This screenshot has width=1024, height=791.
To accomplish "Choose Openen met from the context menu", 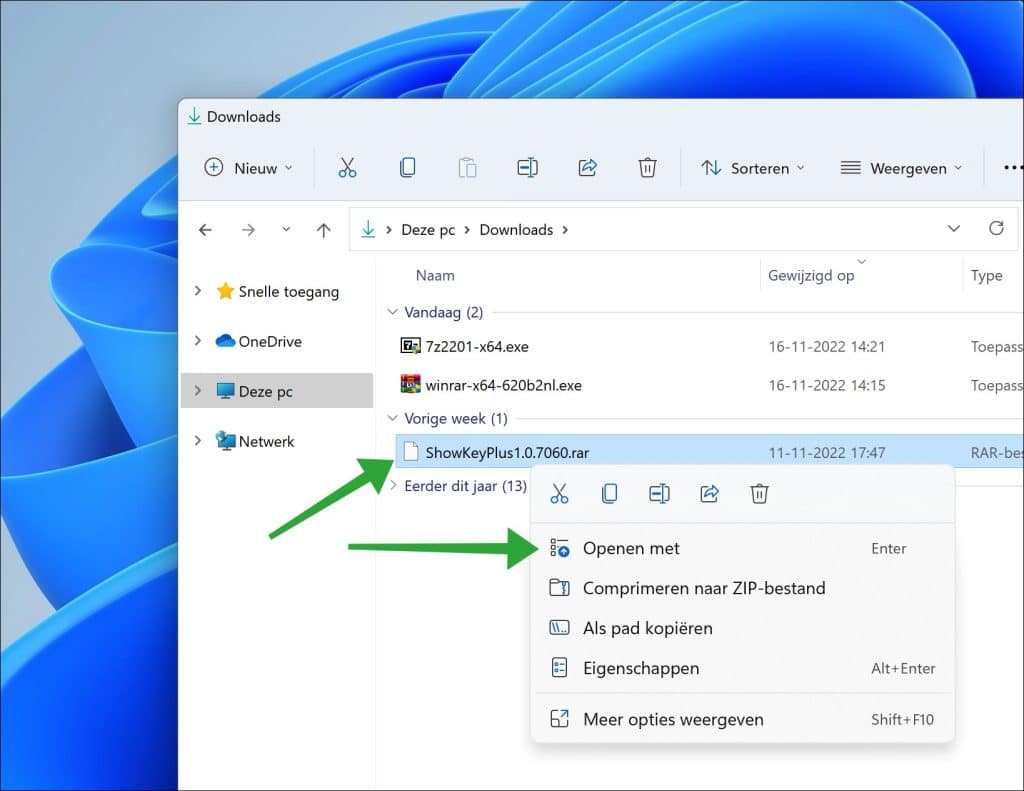I will [x=630, y=548].
